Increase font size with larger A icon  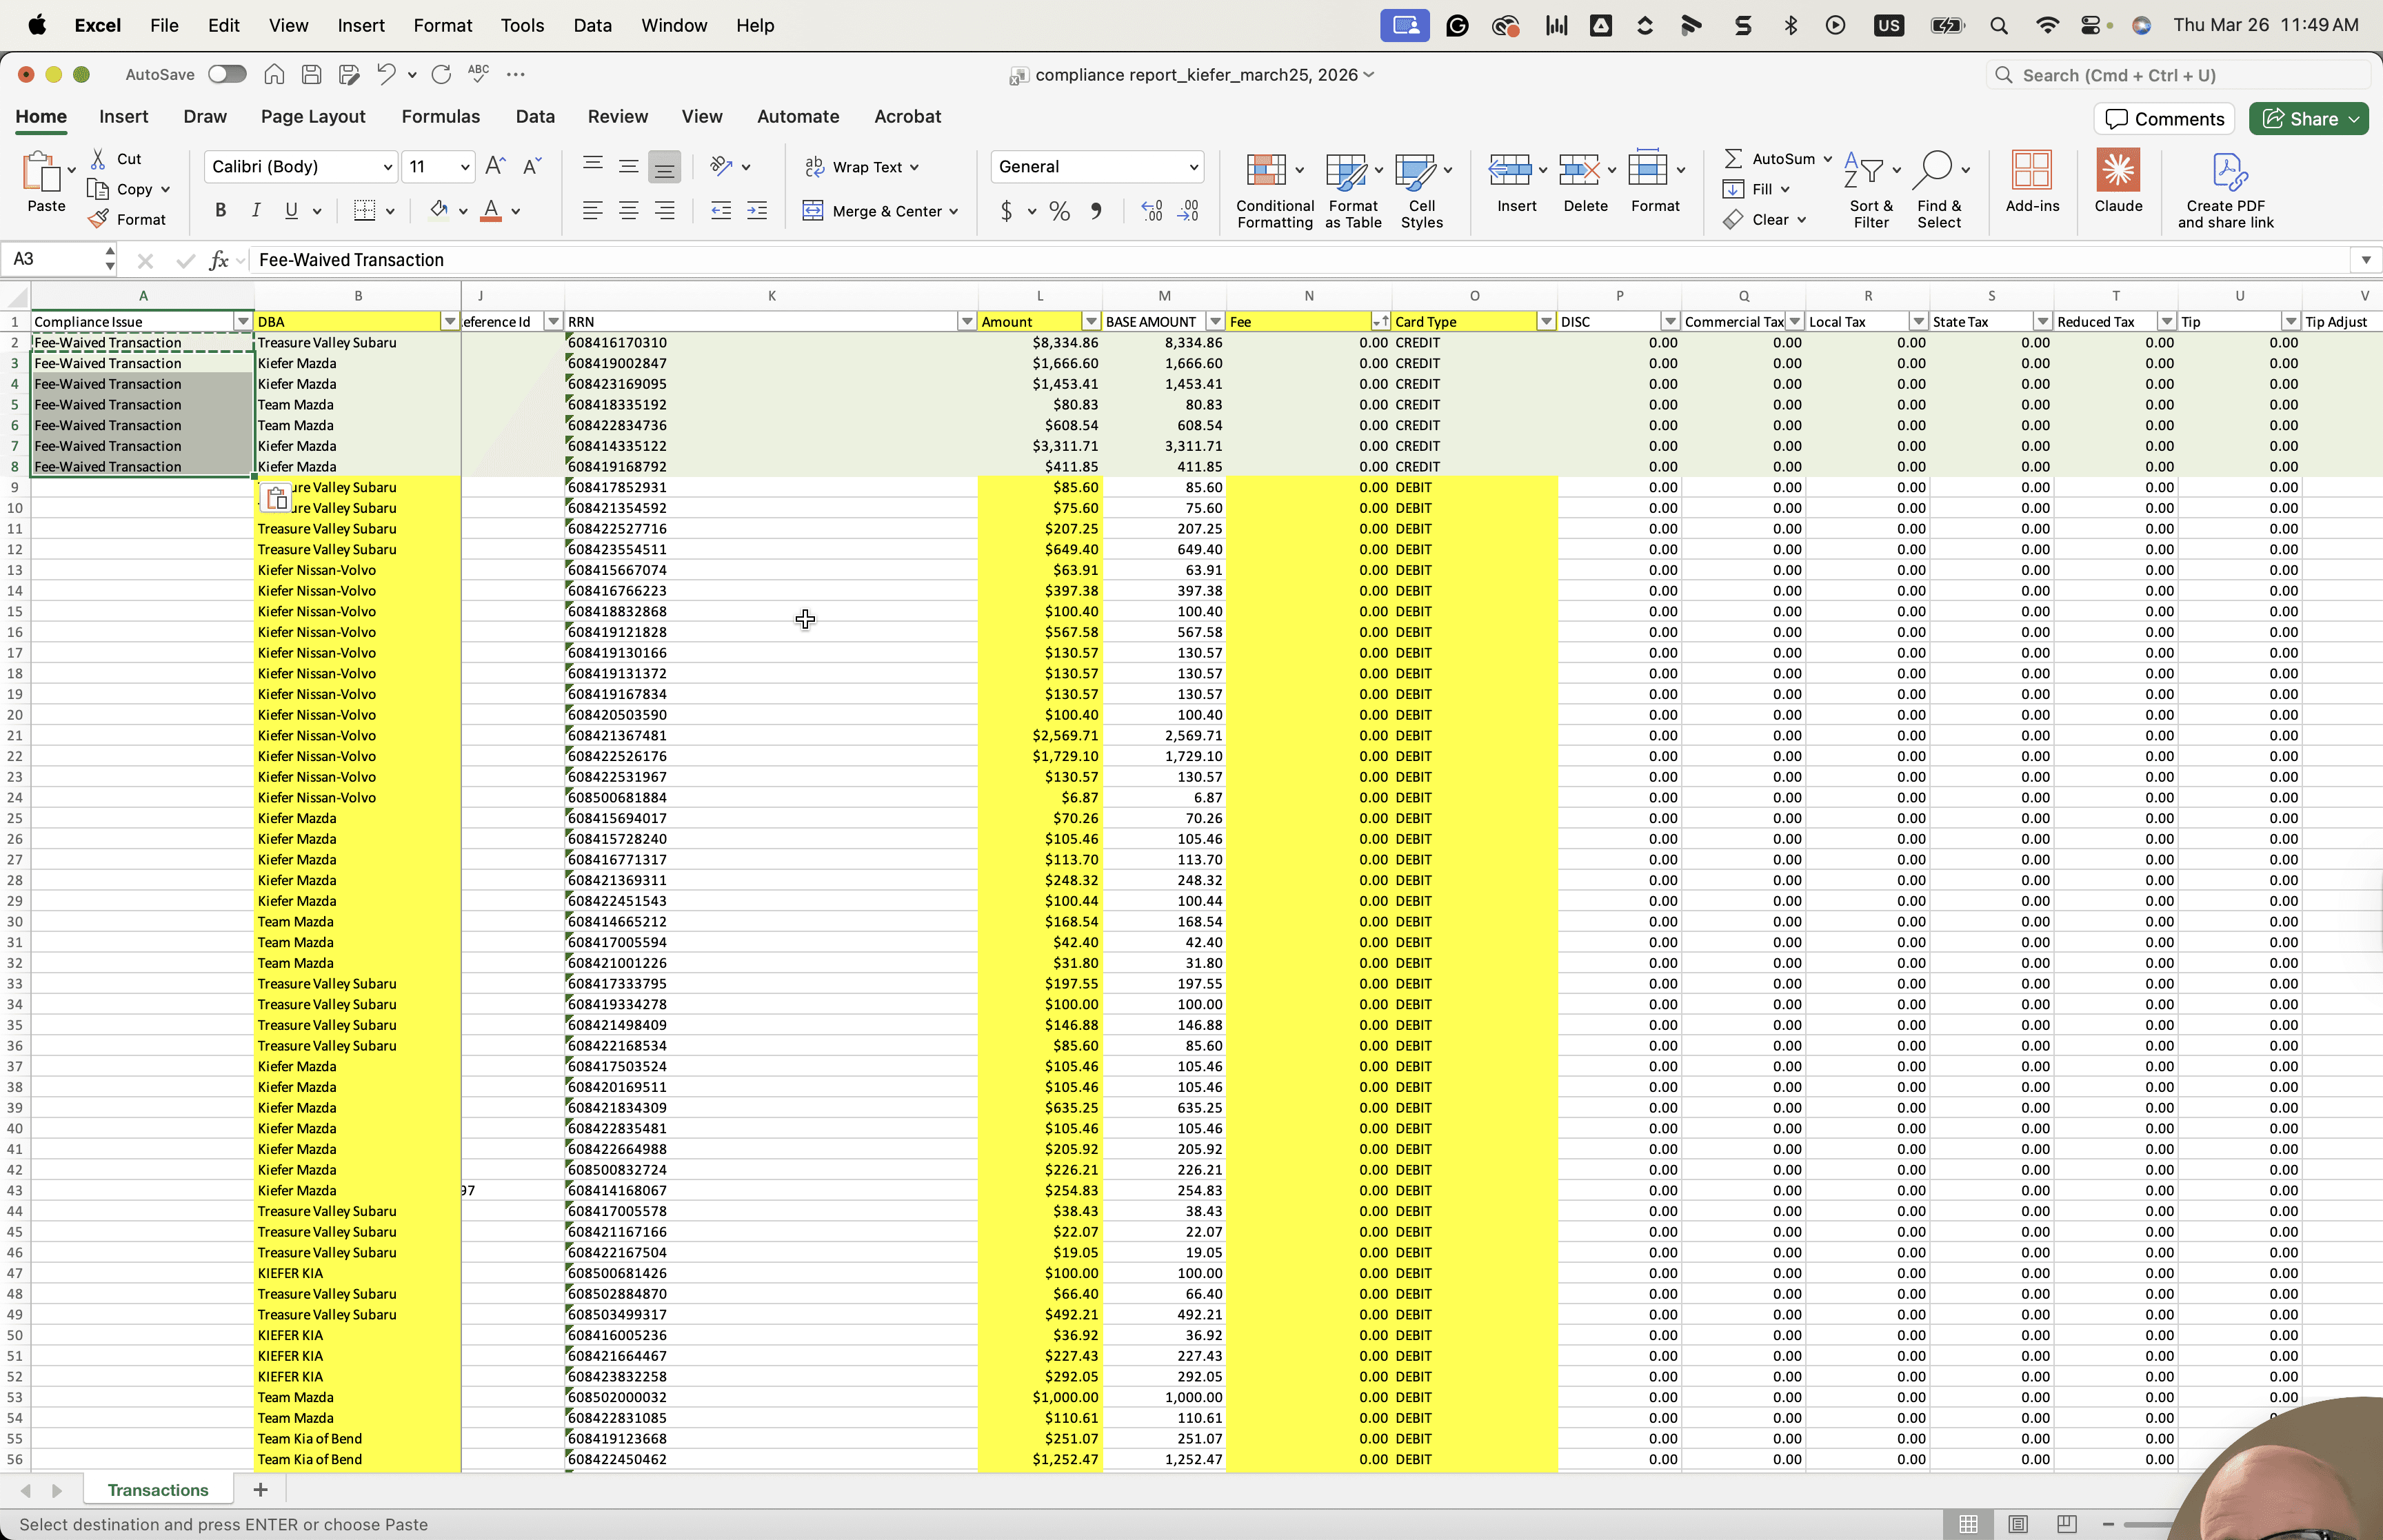[x=495, y=166]
